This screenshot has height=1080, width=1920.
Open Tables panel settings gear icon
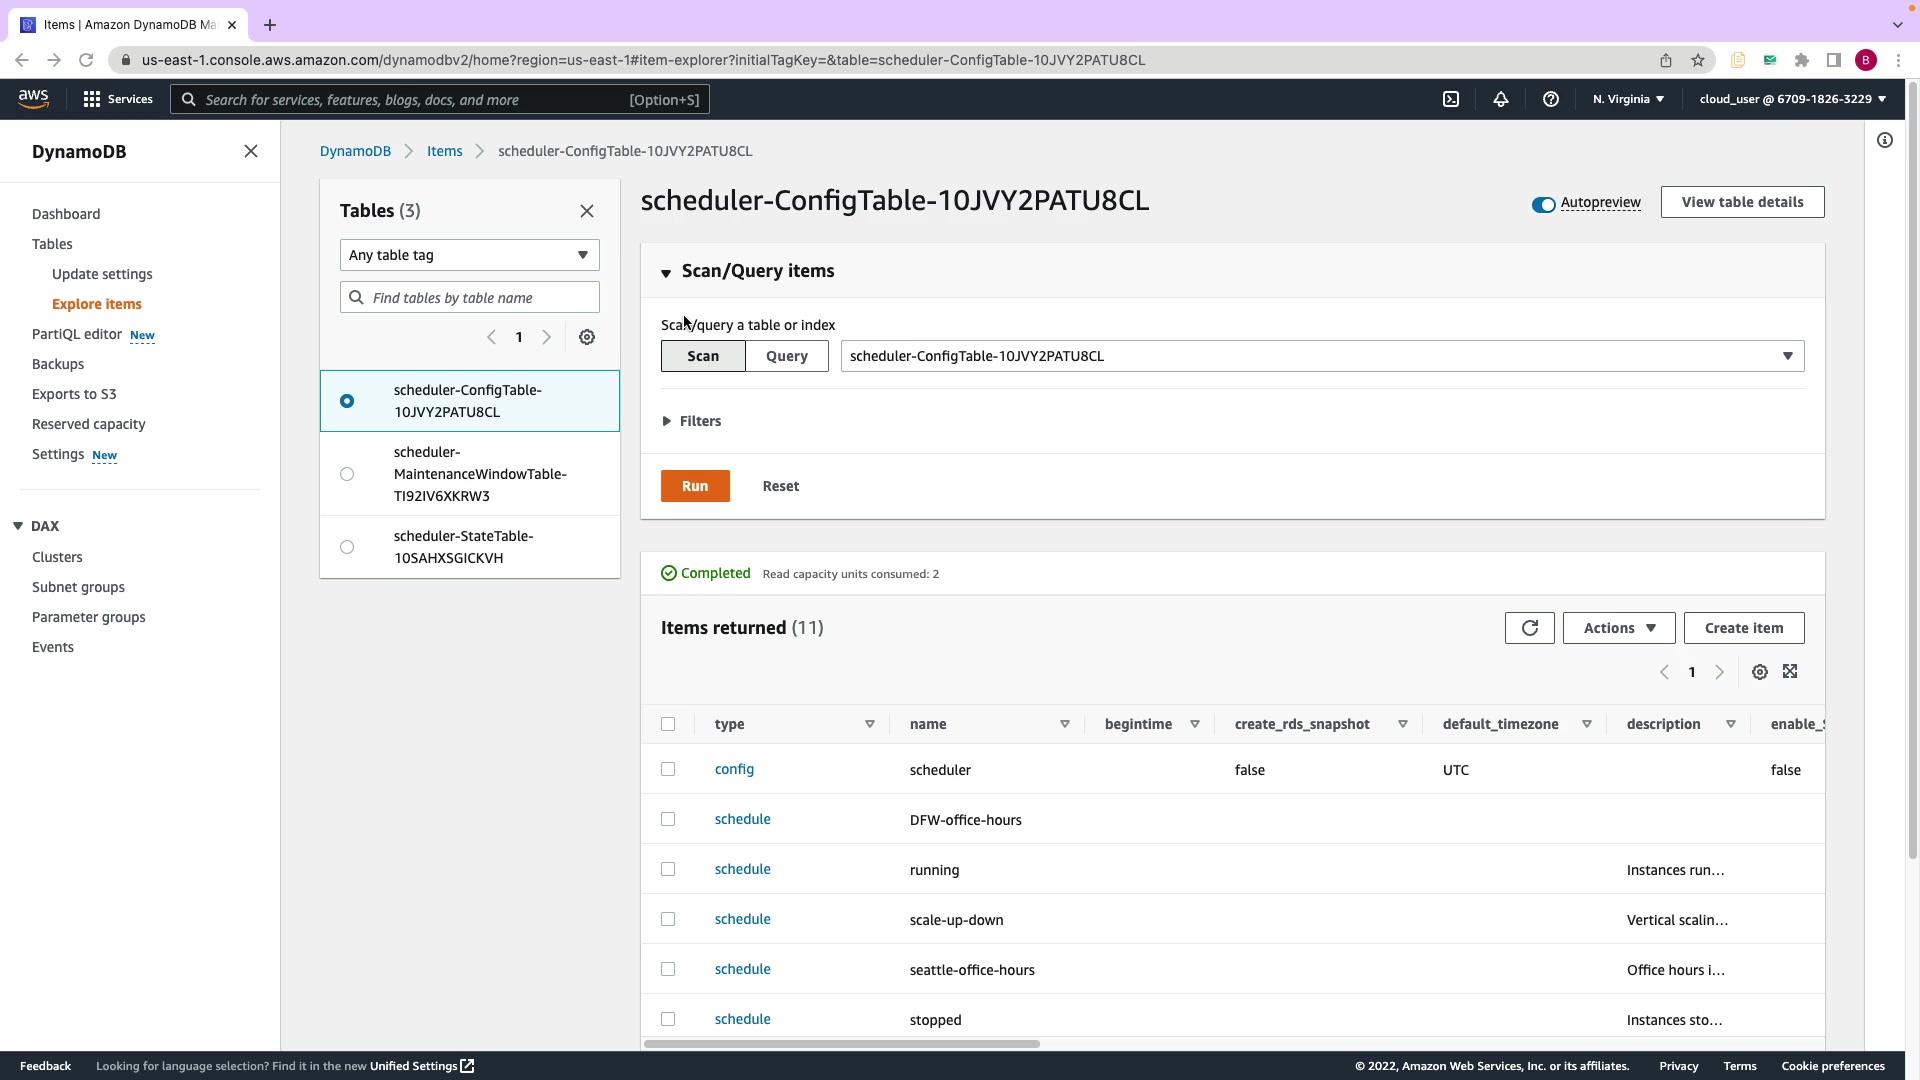tap(587, 337)
